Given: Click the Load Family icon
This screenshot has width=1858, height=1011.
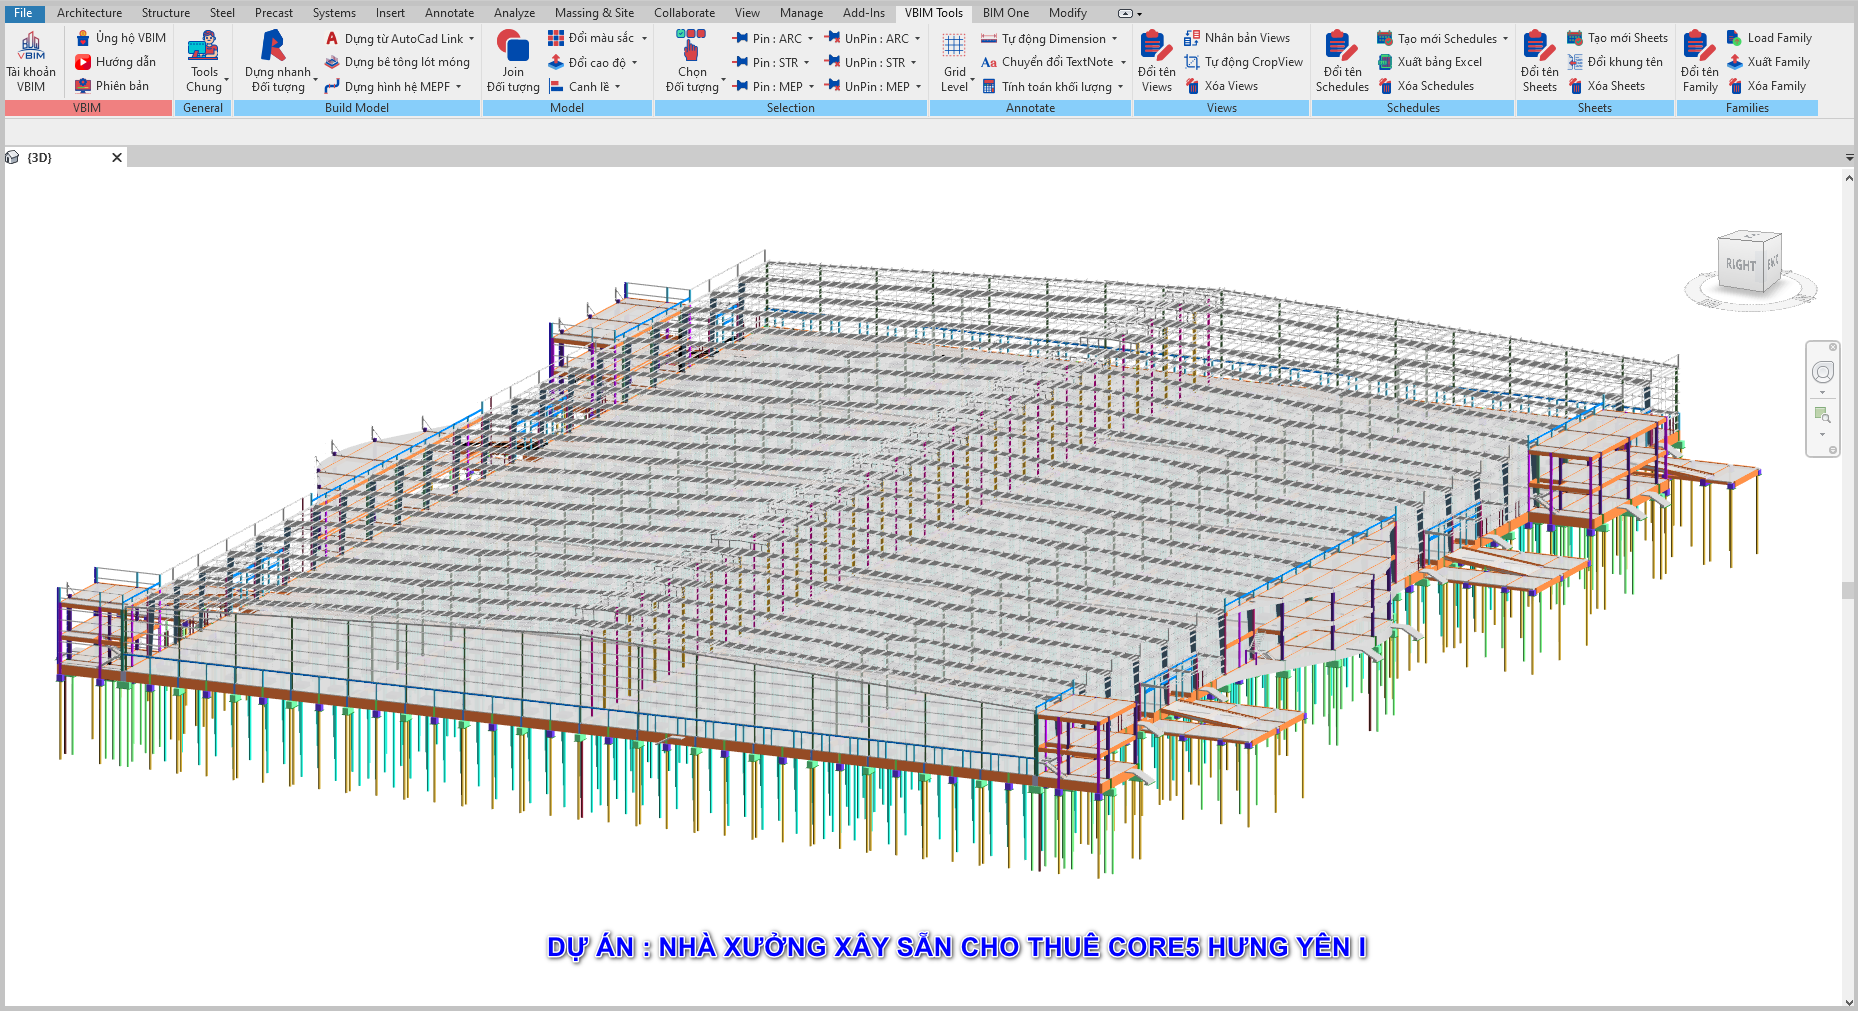Looking at the screenshot, I should tap(1735, 38).
